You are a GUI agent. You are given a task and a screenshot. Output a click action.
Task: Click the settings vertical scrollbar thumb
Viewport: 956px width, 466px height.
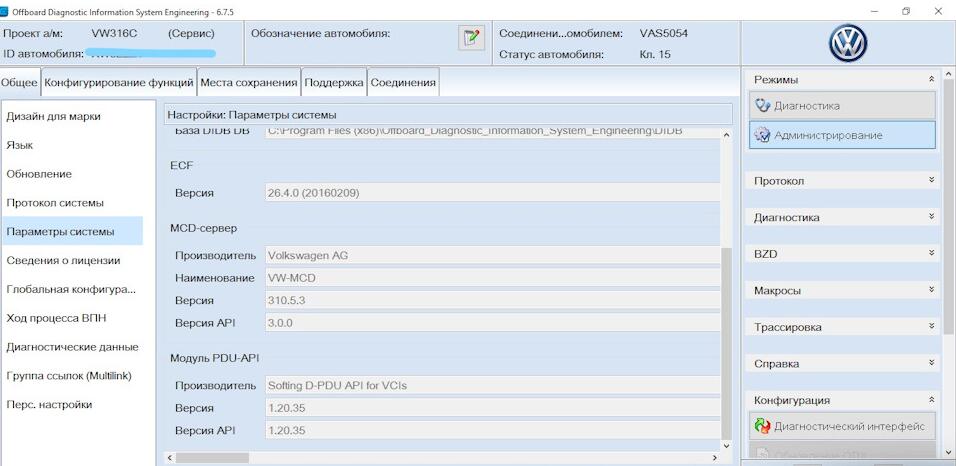726,343
